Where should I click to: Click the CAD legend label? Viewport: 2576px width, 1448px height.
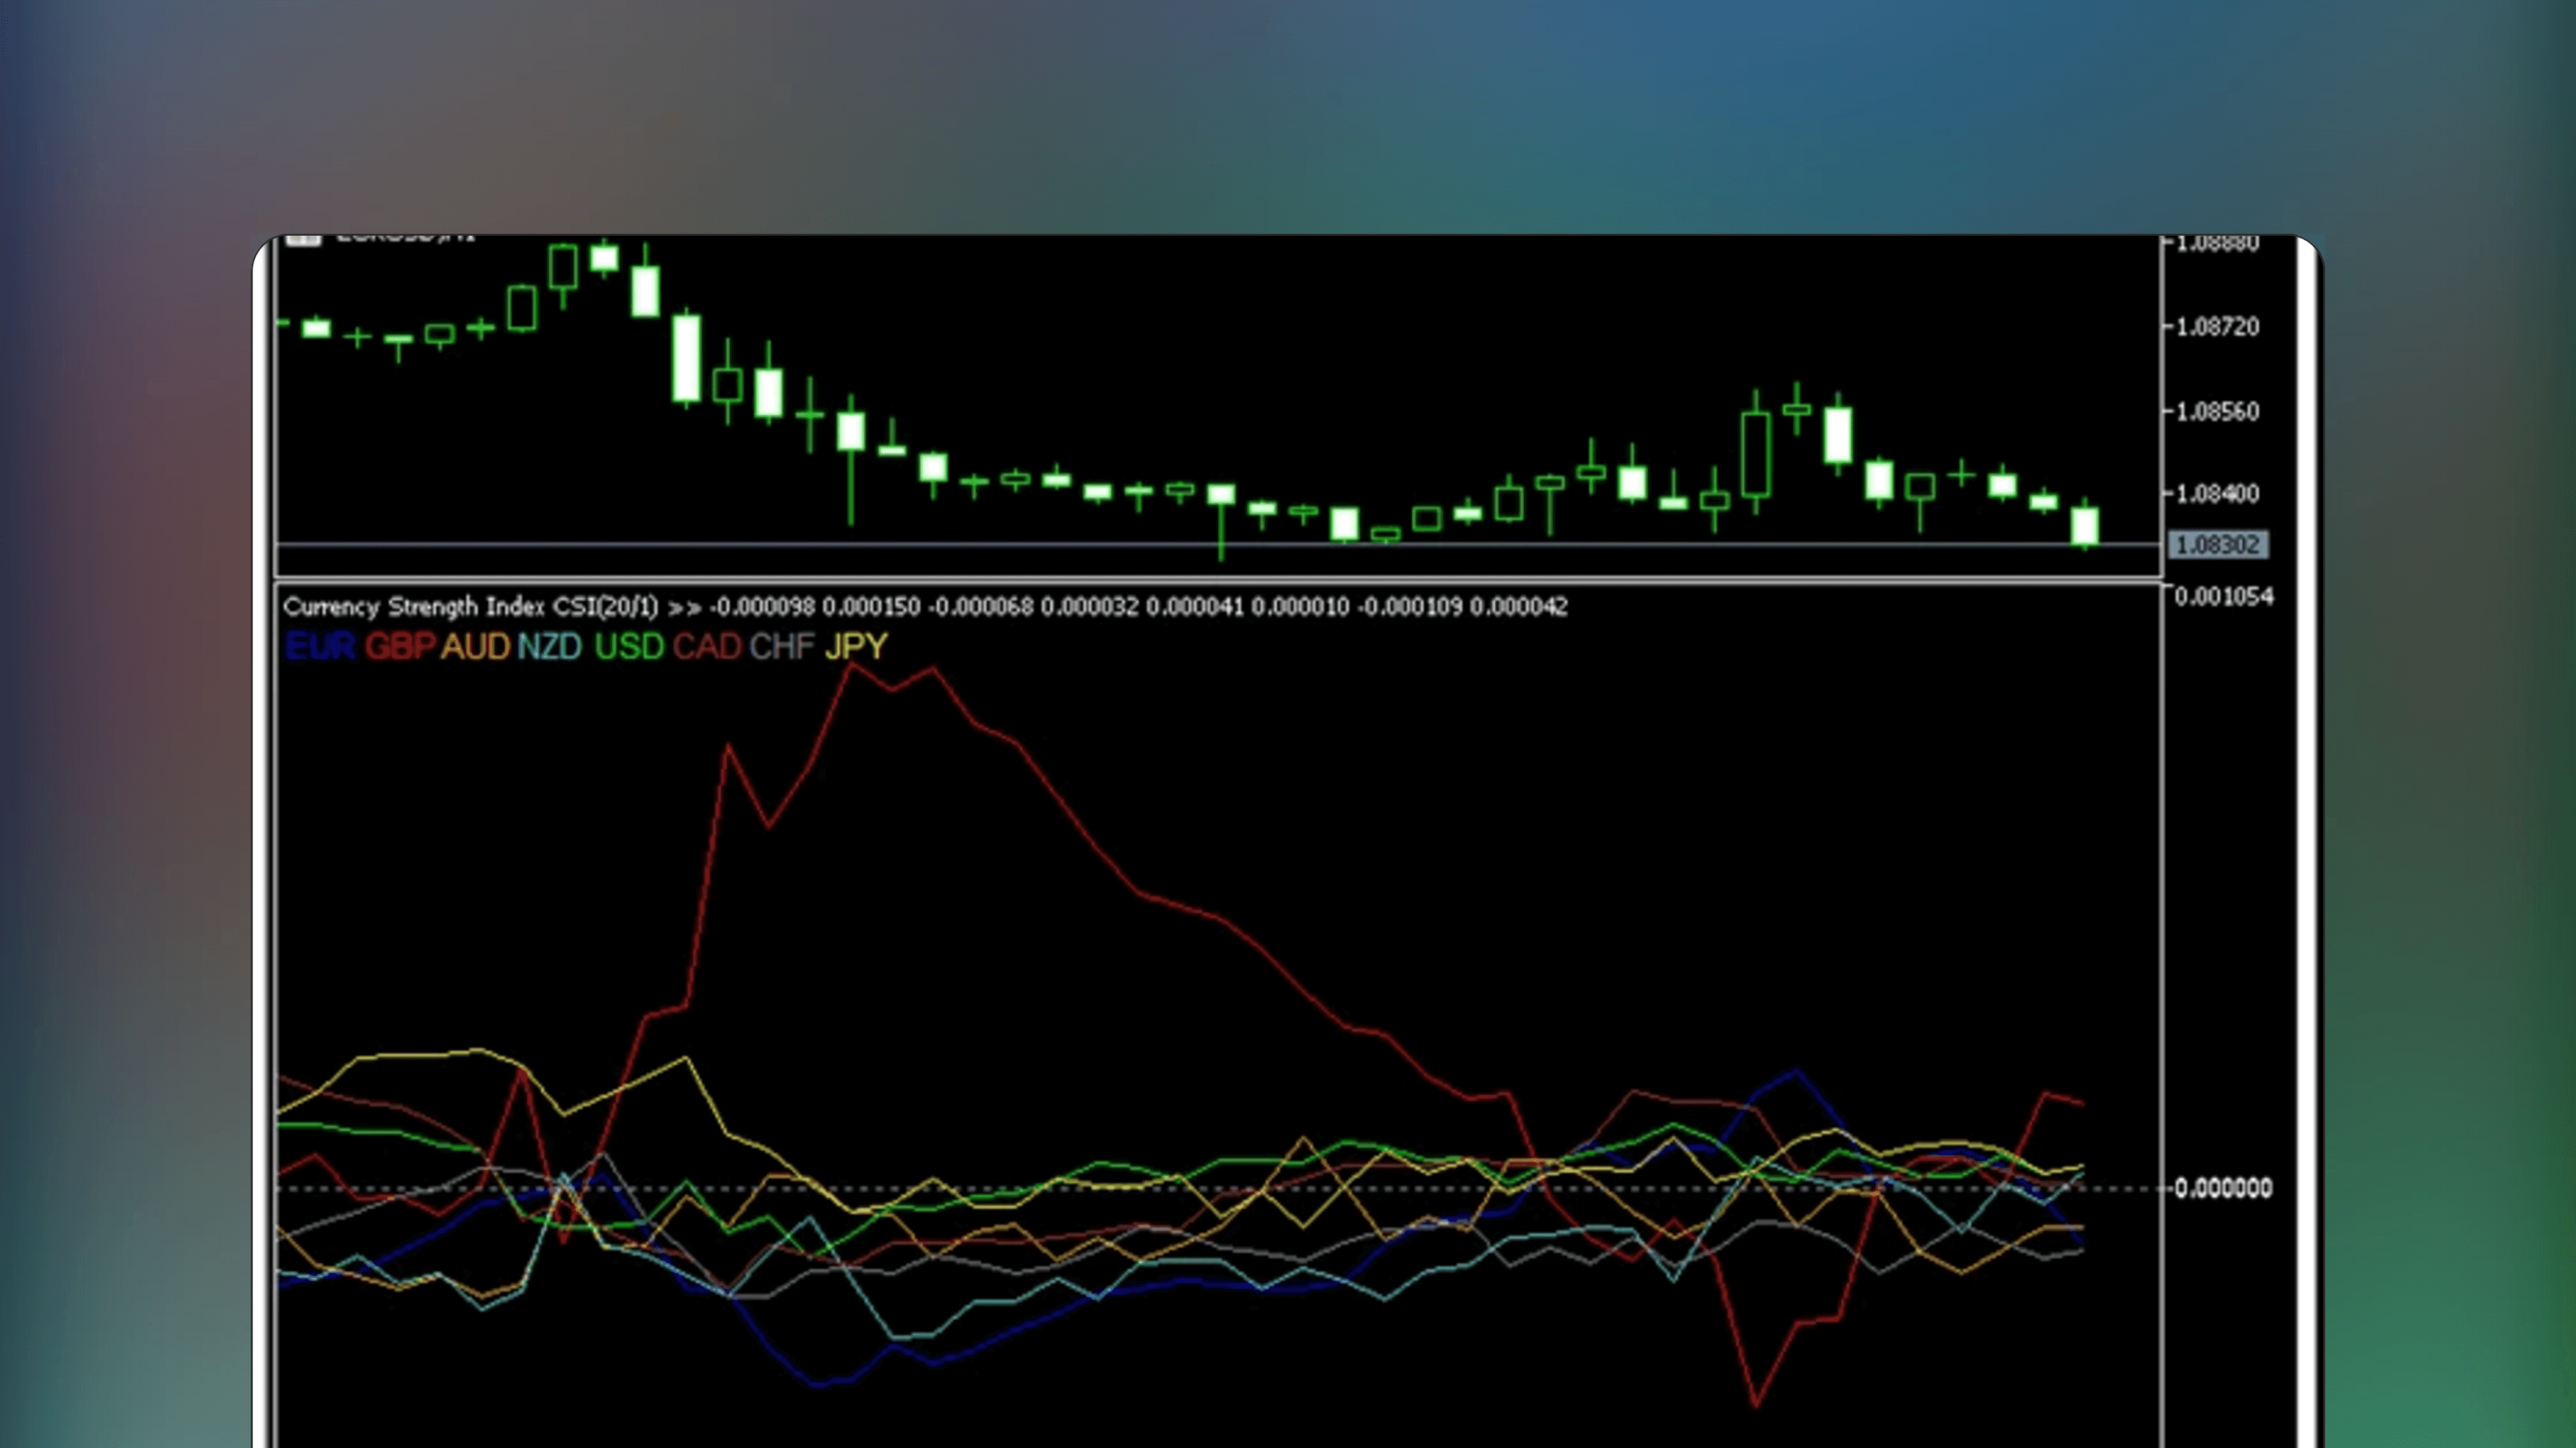707,647
